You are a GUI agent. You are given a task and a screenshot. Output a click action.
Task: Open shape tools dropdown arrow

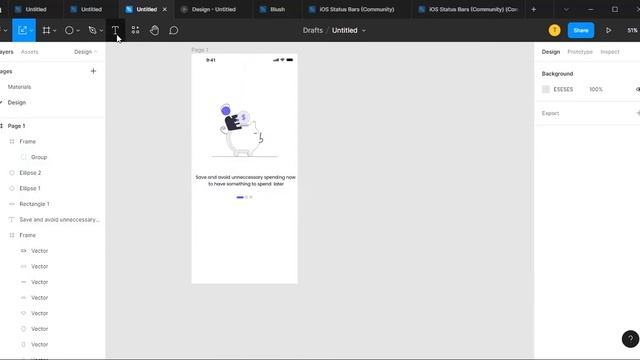[x=78, y=31]
